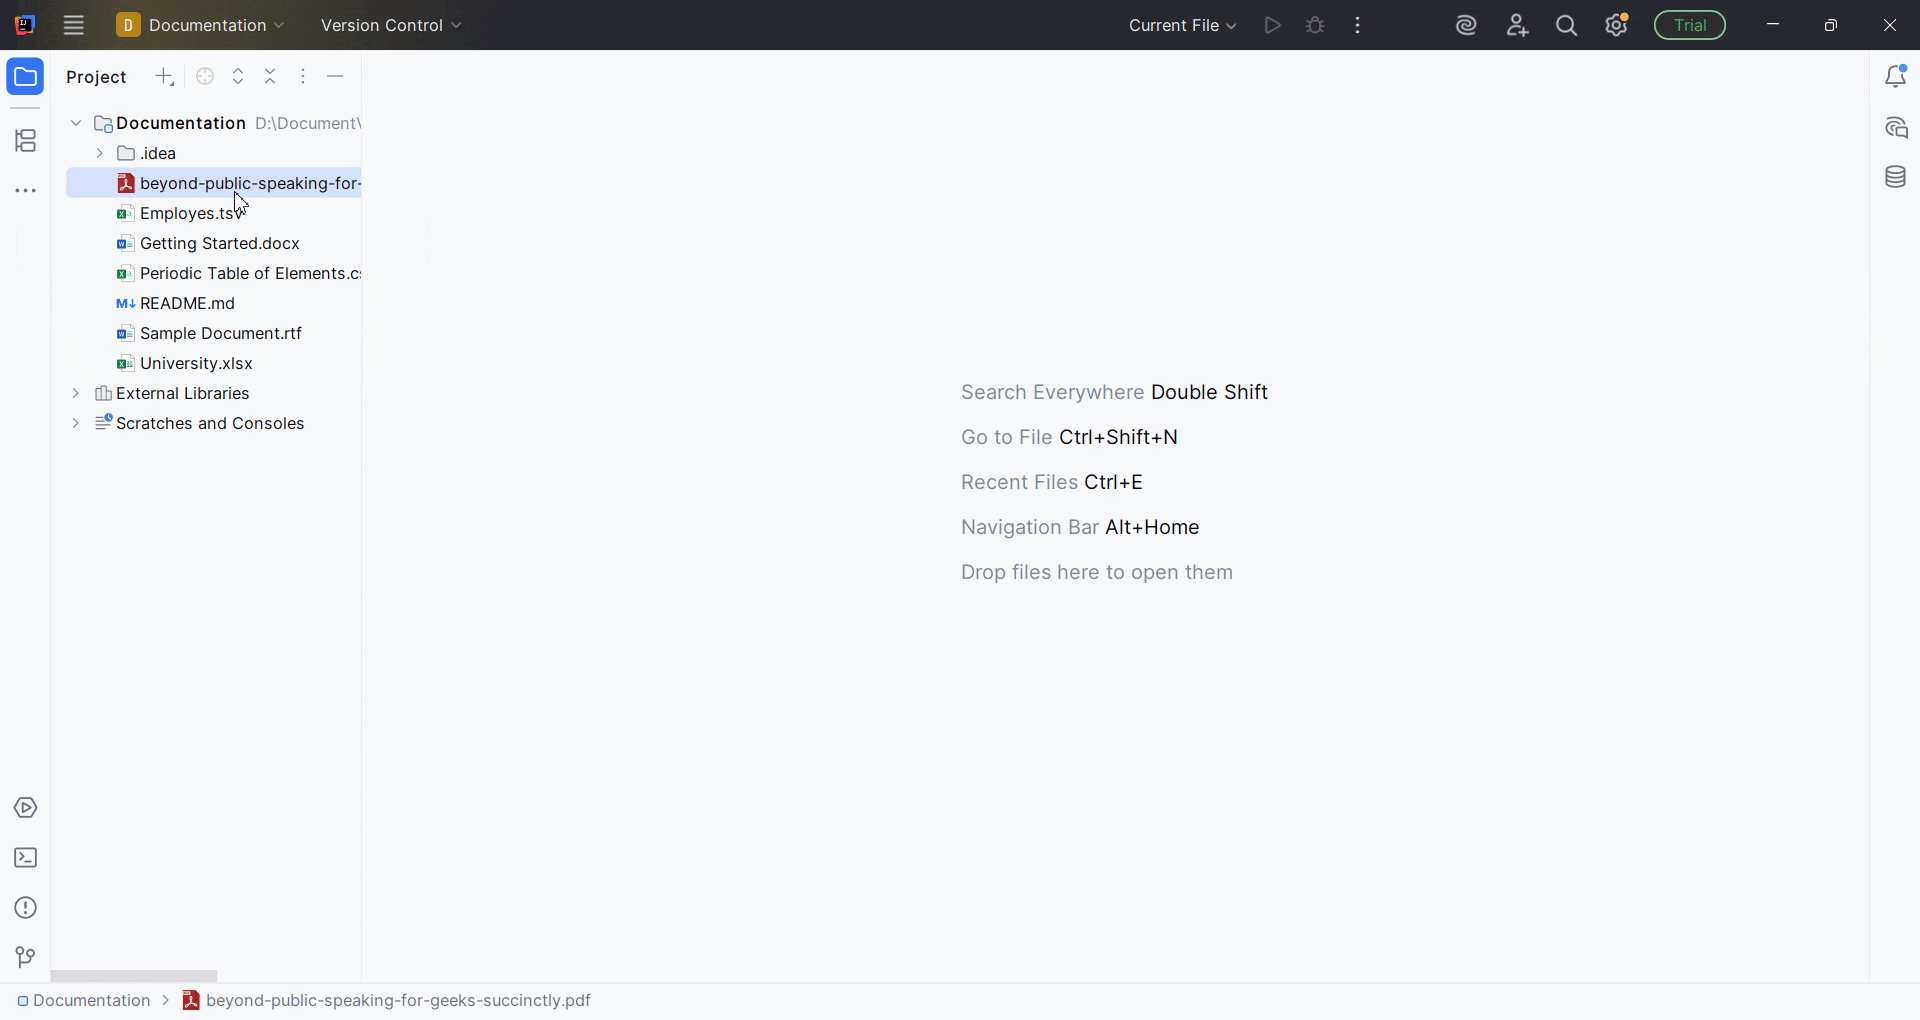Image resolution: width=1920 pixels, height=1020 pixels.
Task: Open the main hamburger menu
Action: point(74,26)
